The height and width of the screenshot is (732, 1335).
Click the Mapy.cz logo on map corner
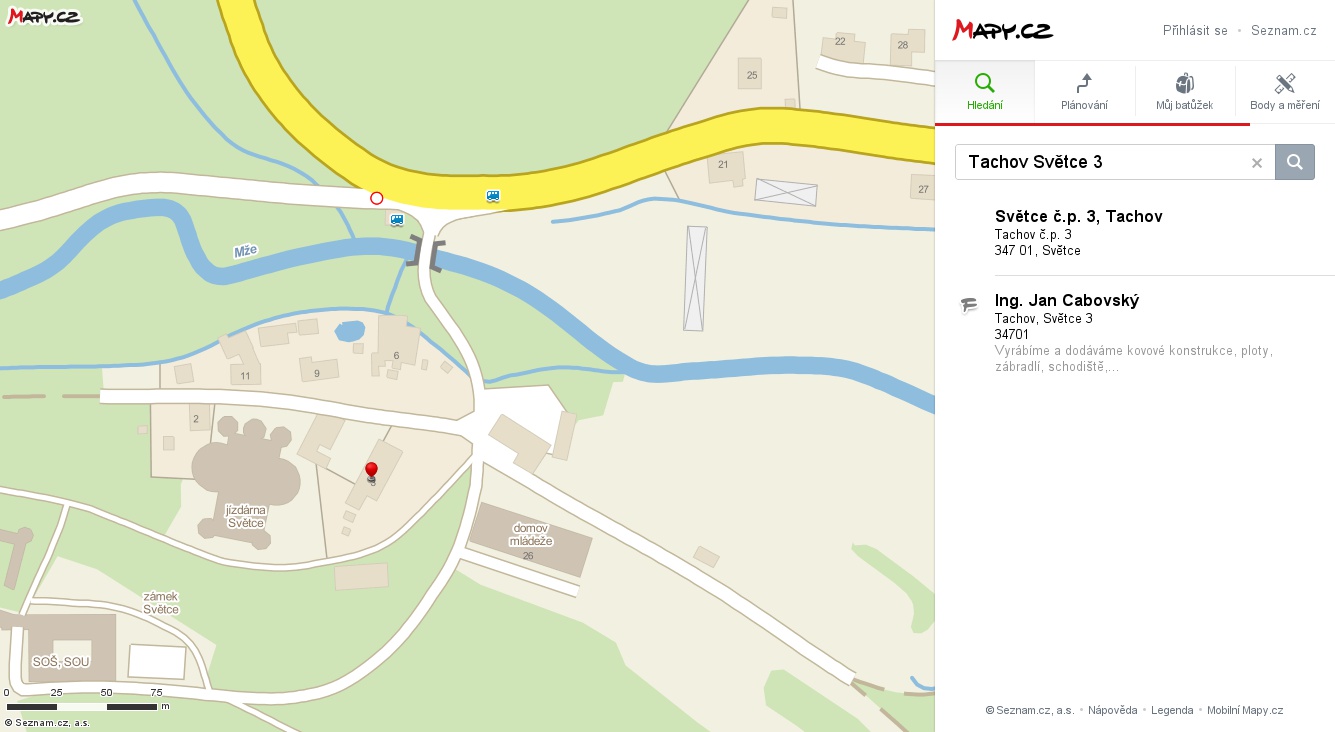tap(44, 15)
